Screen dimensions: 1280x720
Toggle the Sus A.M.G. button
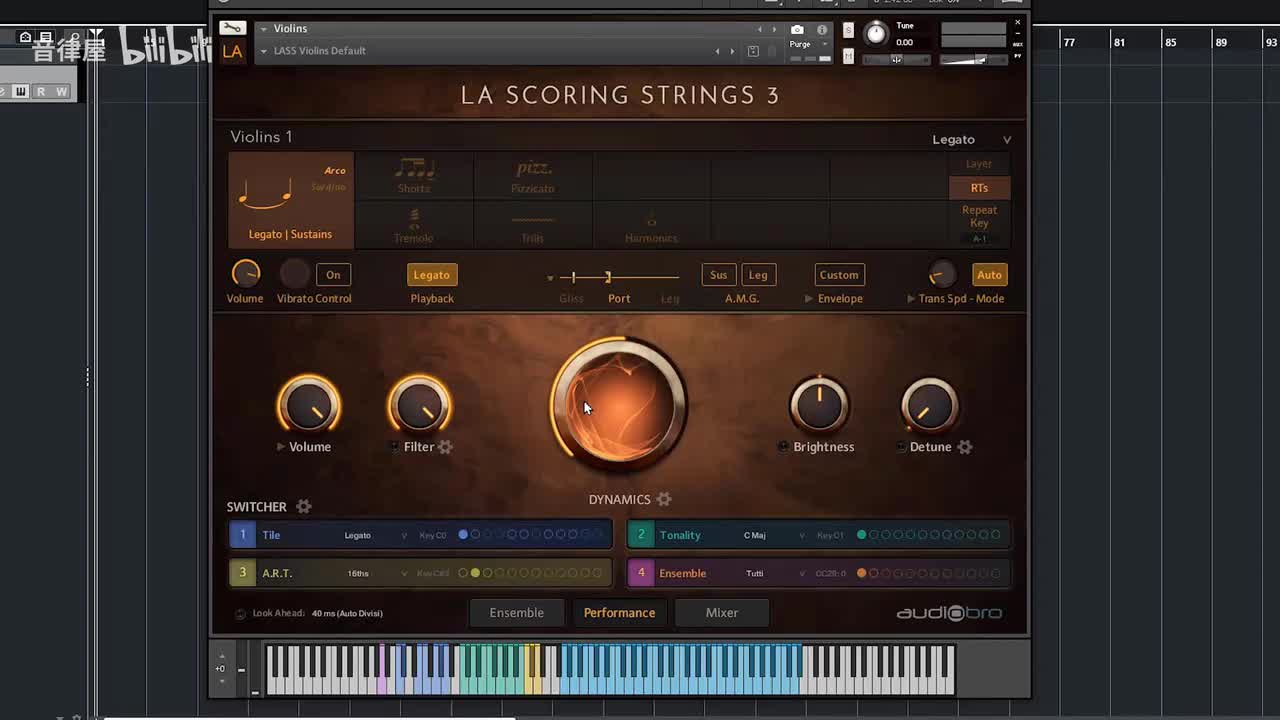[x=718, y=275]
